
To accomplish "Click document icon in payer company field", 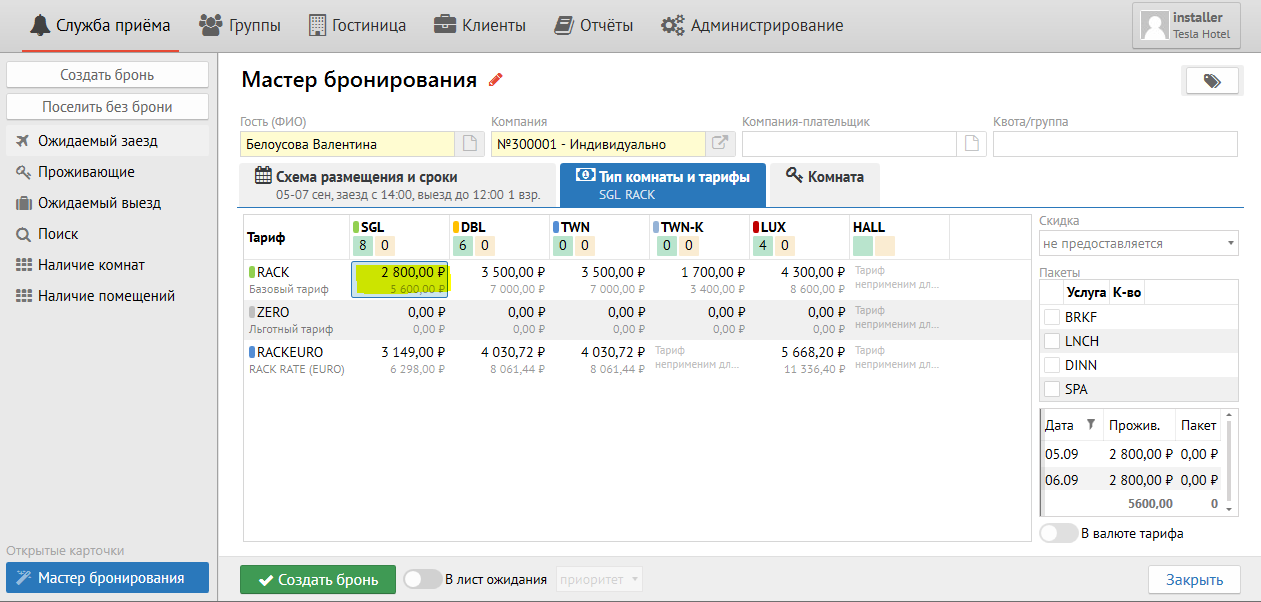I will 970,144.
